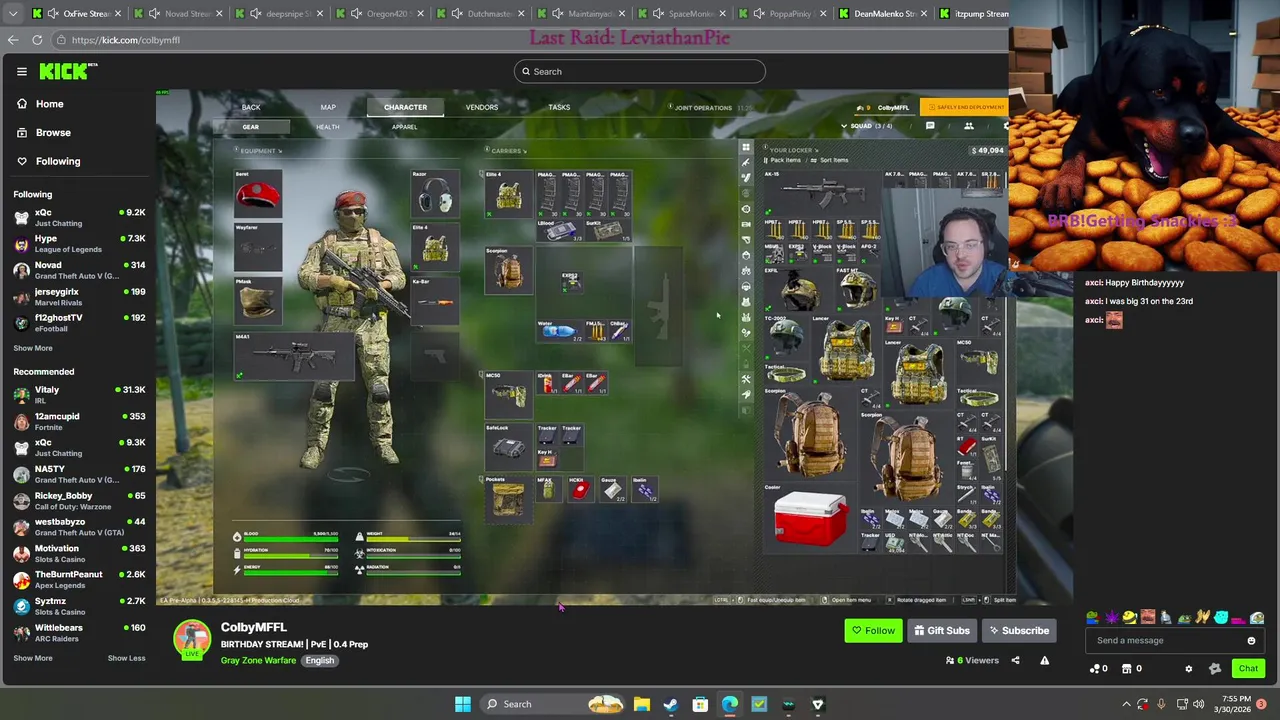The image size is (1280, 720).
Task: Open xQc channel under Following
Action: pyautogui.click(x=80, y=217)
